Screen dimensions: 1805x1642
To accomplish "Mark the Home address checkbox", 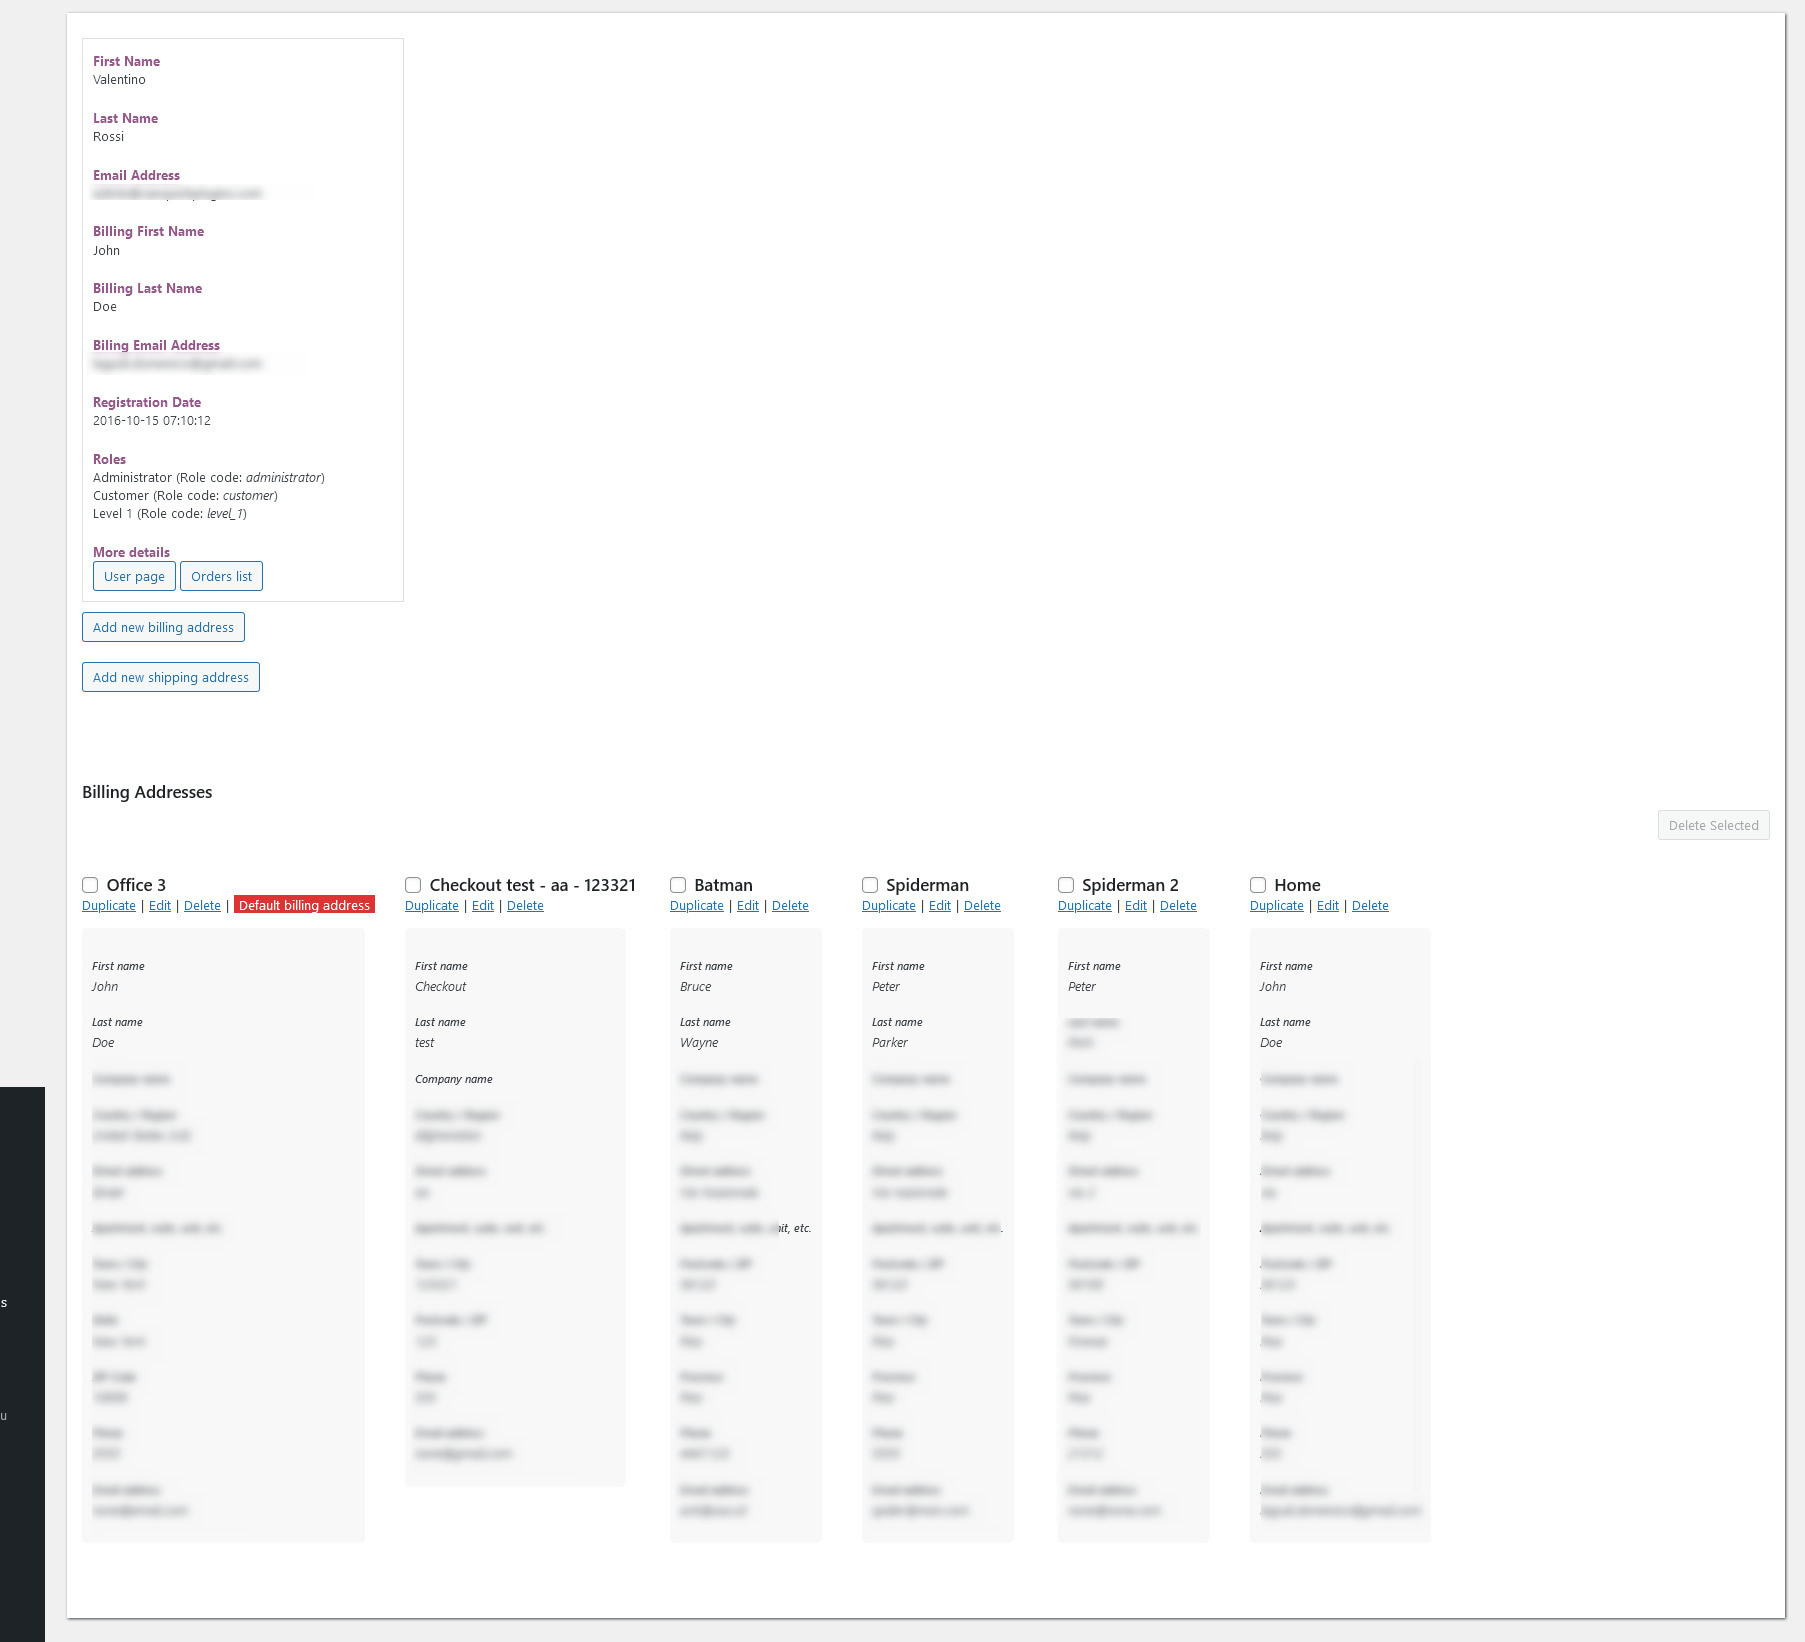I will pos(1258,885).
